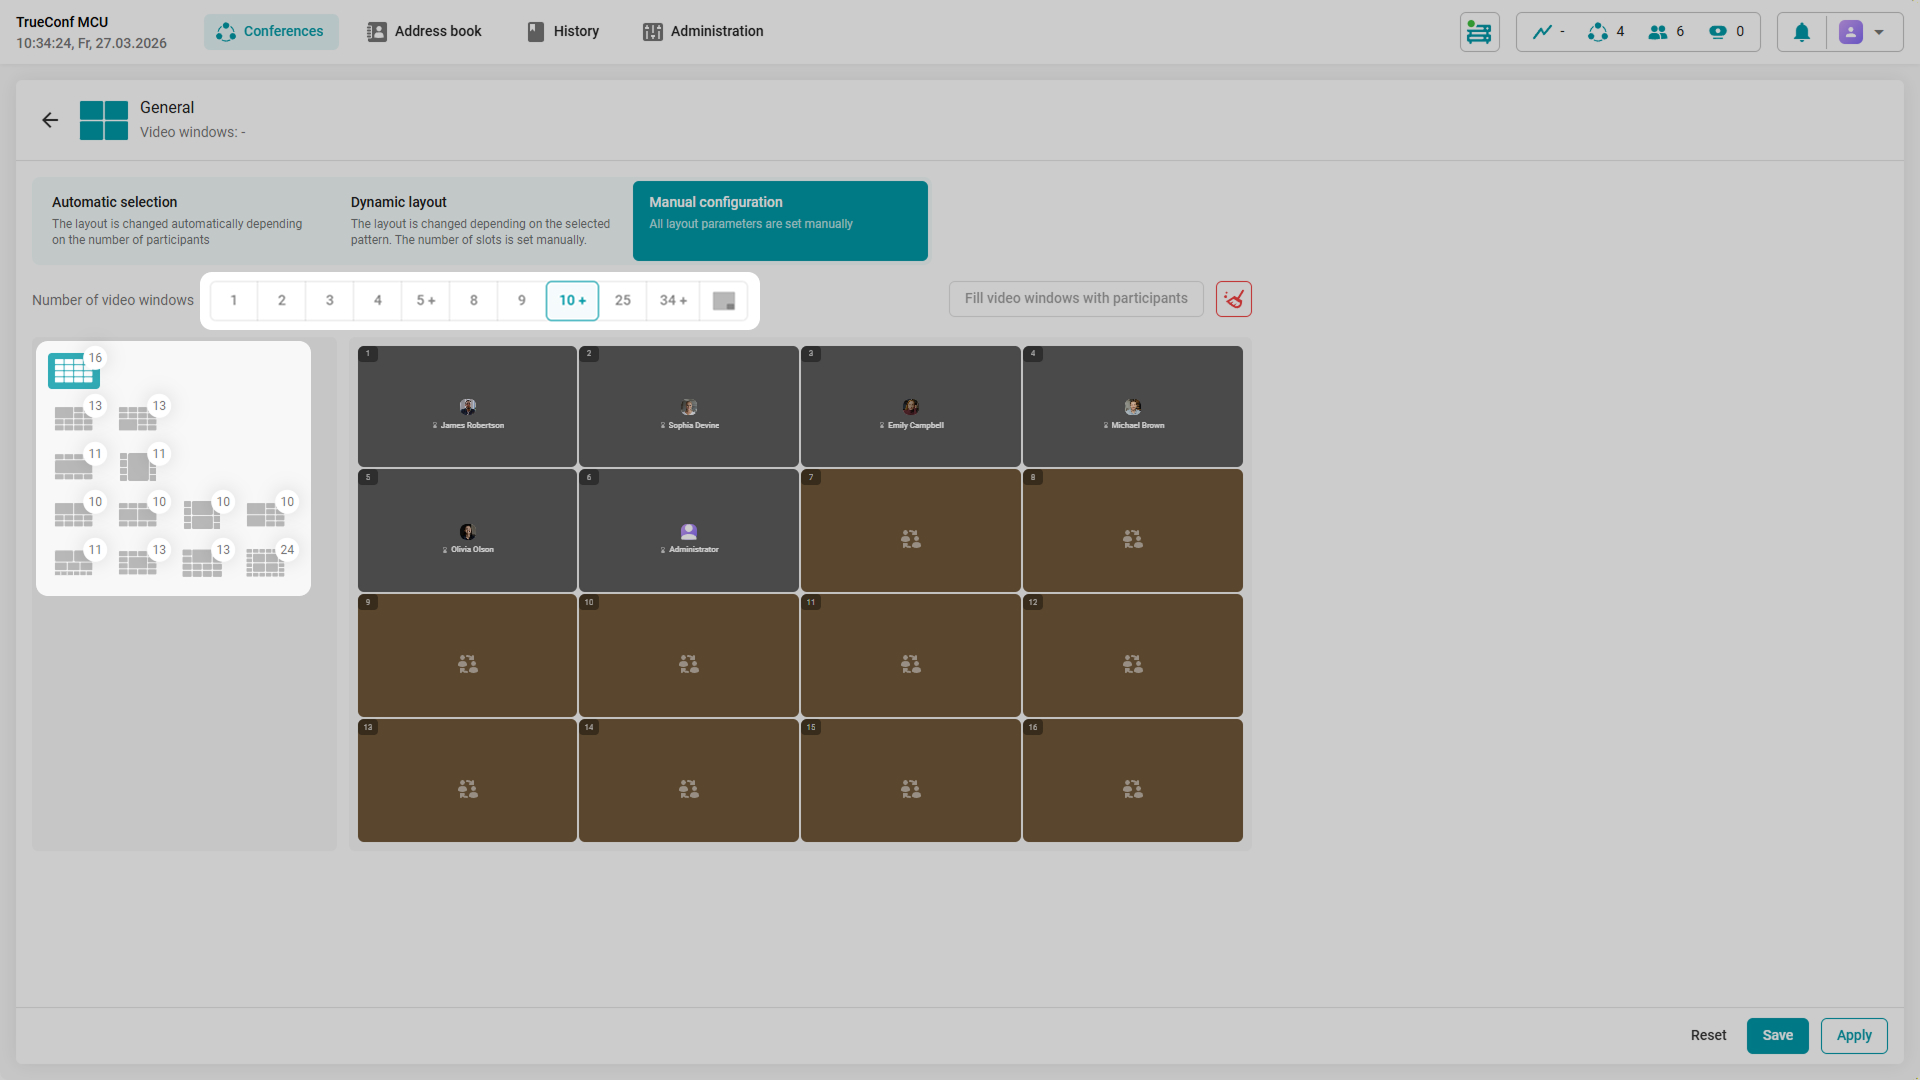The width and height of the screenshot is (1920, 1080).
Task: Click the back arrow next to General
Action: click(50, 120)
